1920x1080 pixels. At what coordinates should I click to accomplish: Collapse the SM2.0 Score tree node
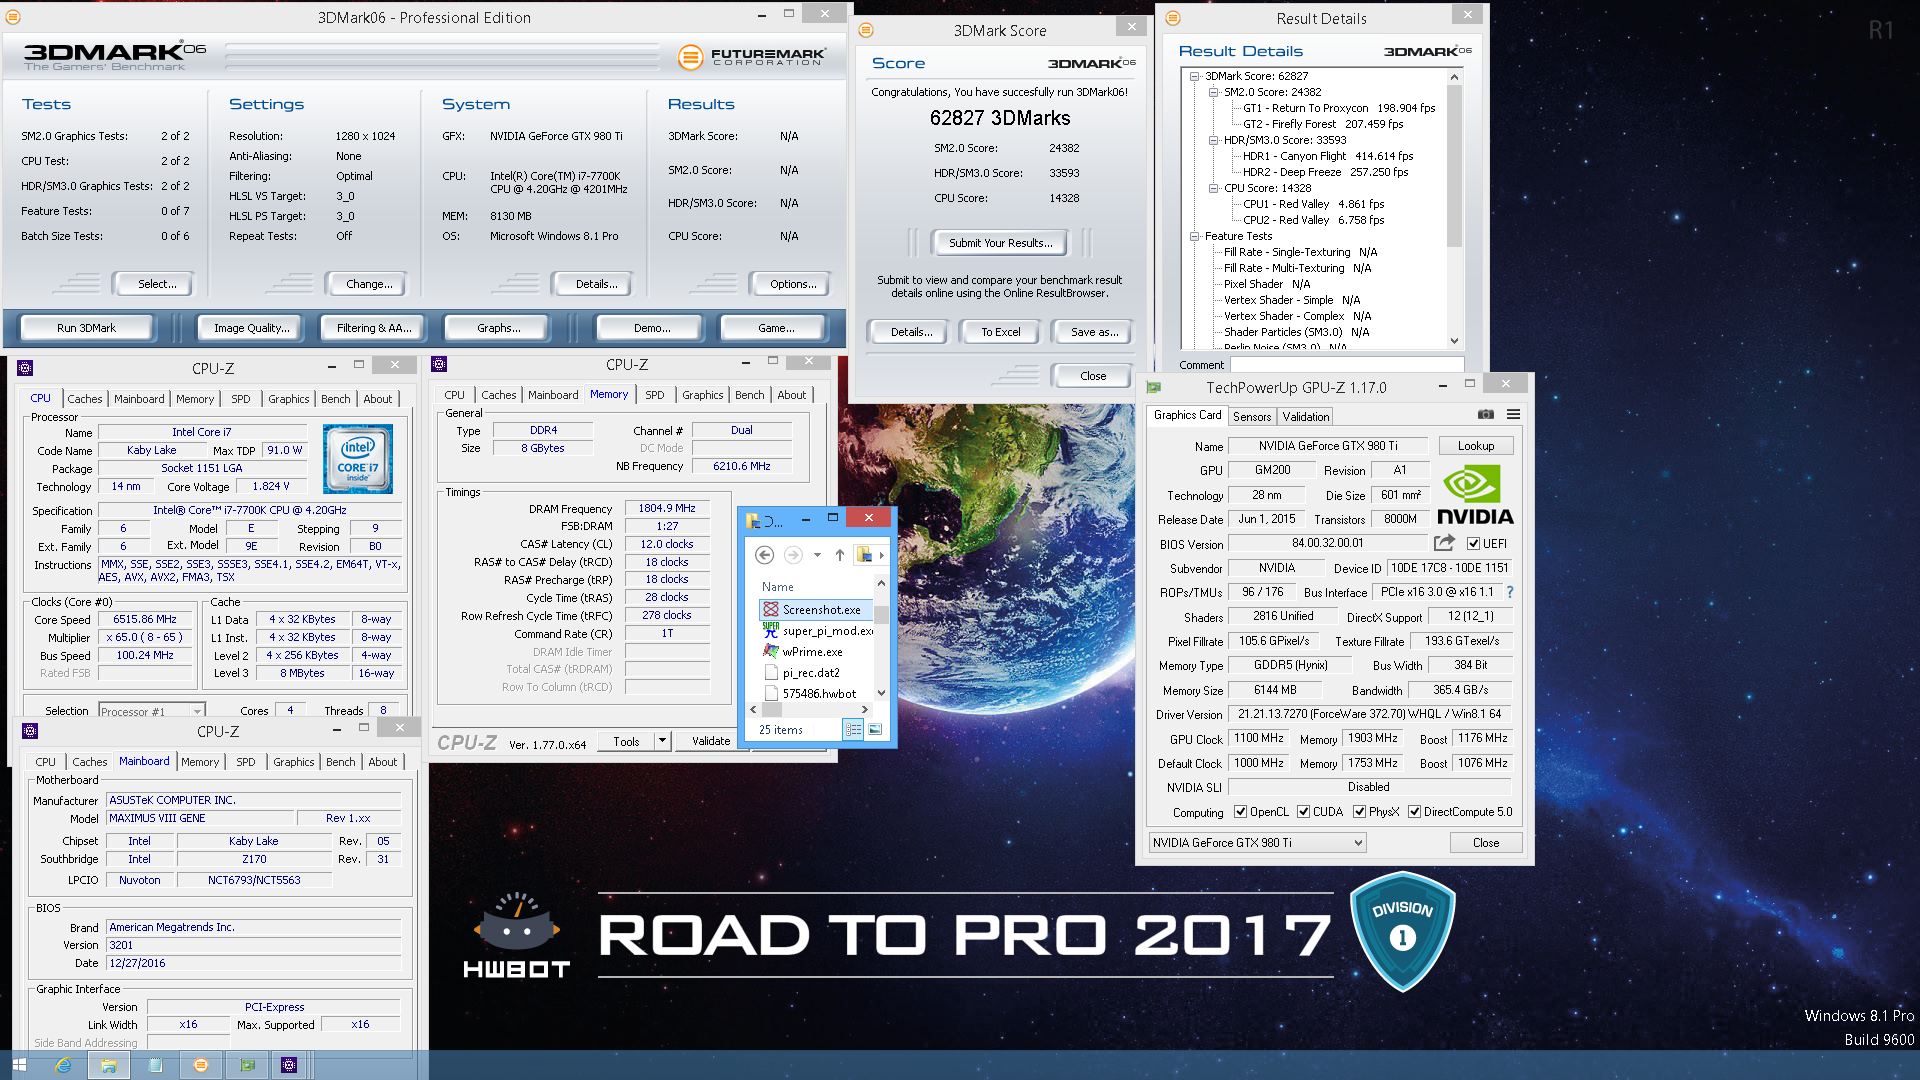click(1213, 92)
